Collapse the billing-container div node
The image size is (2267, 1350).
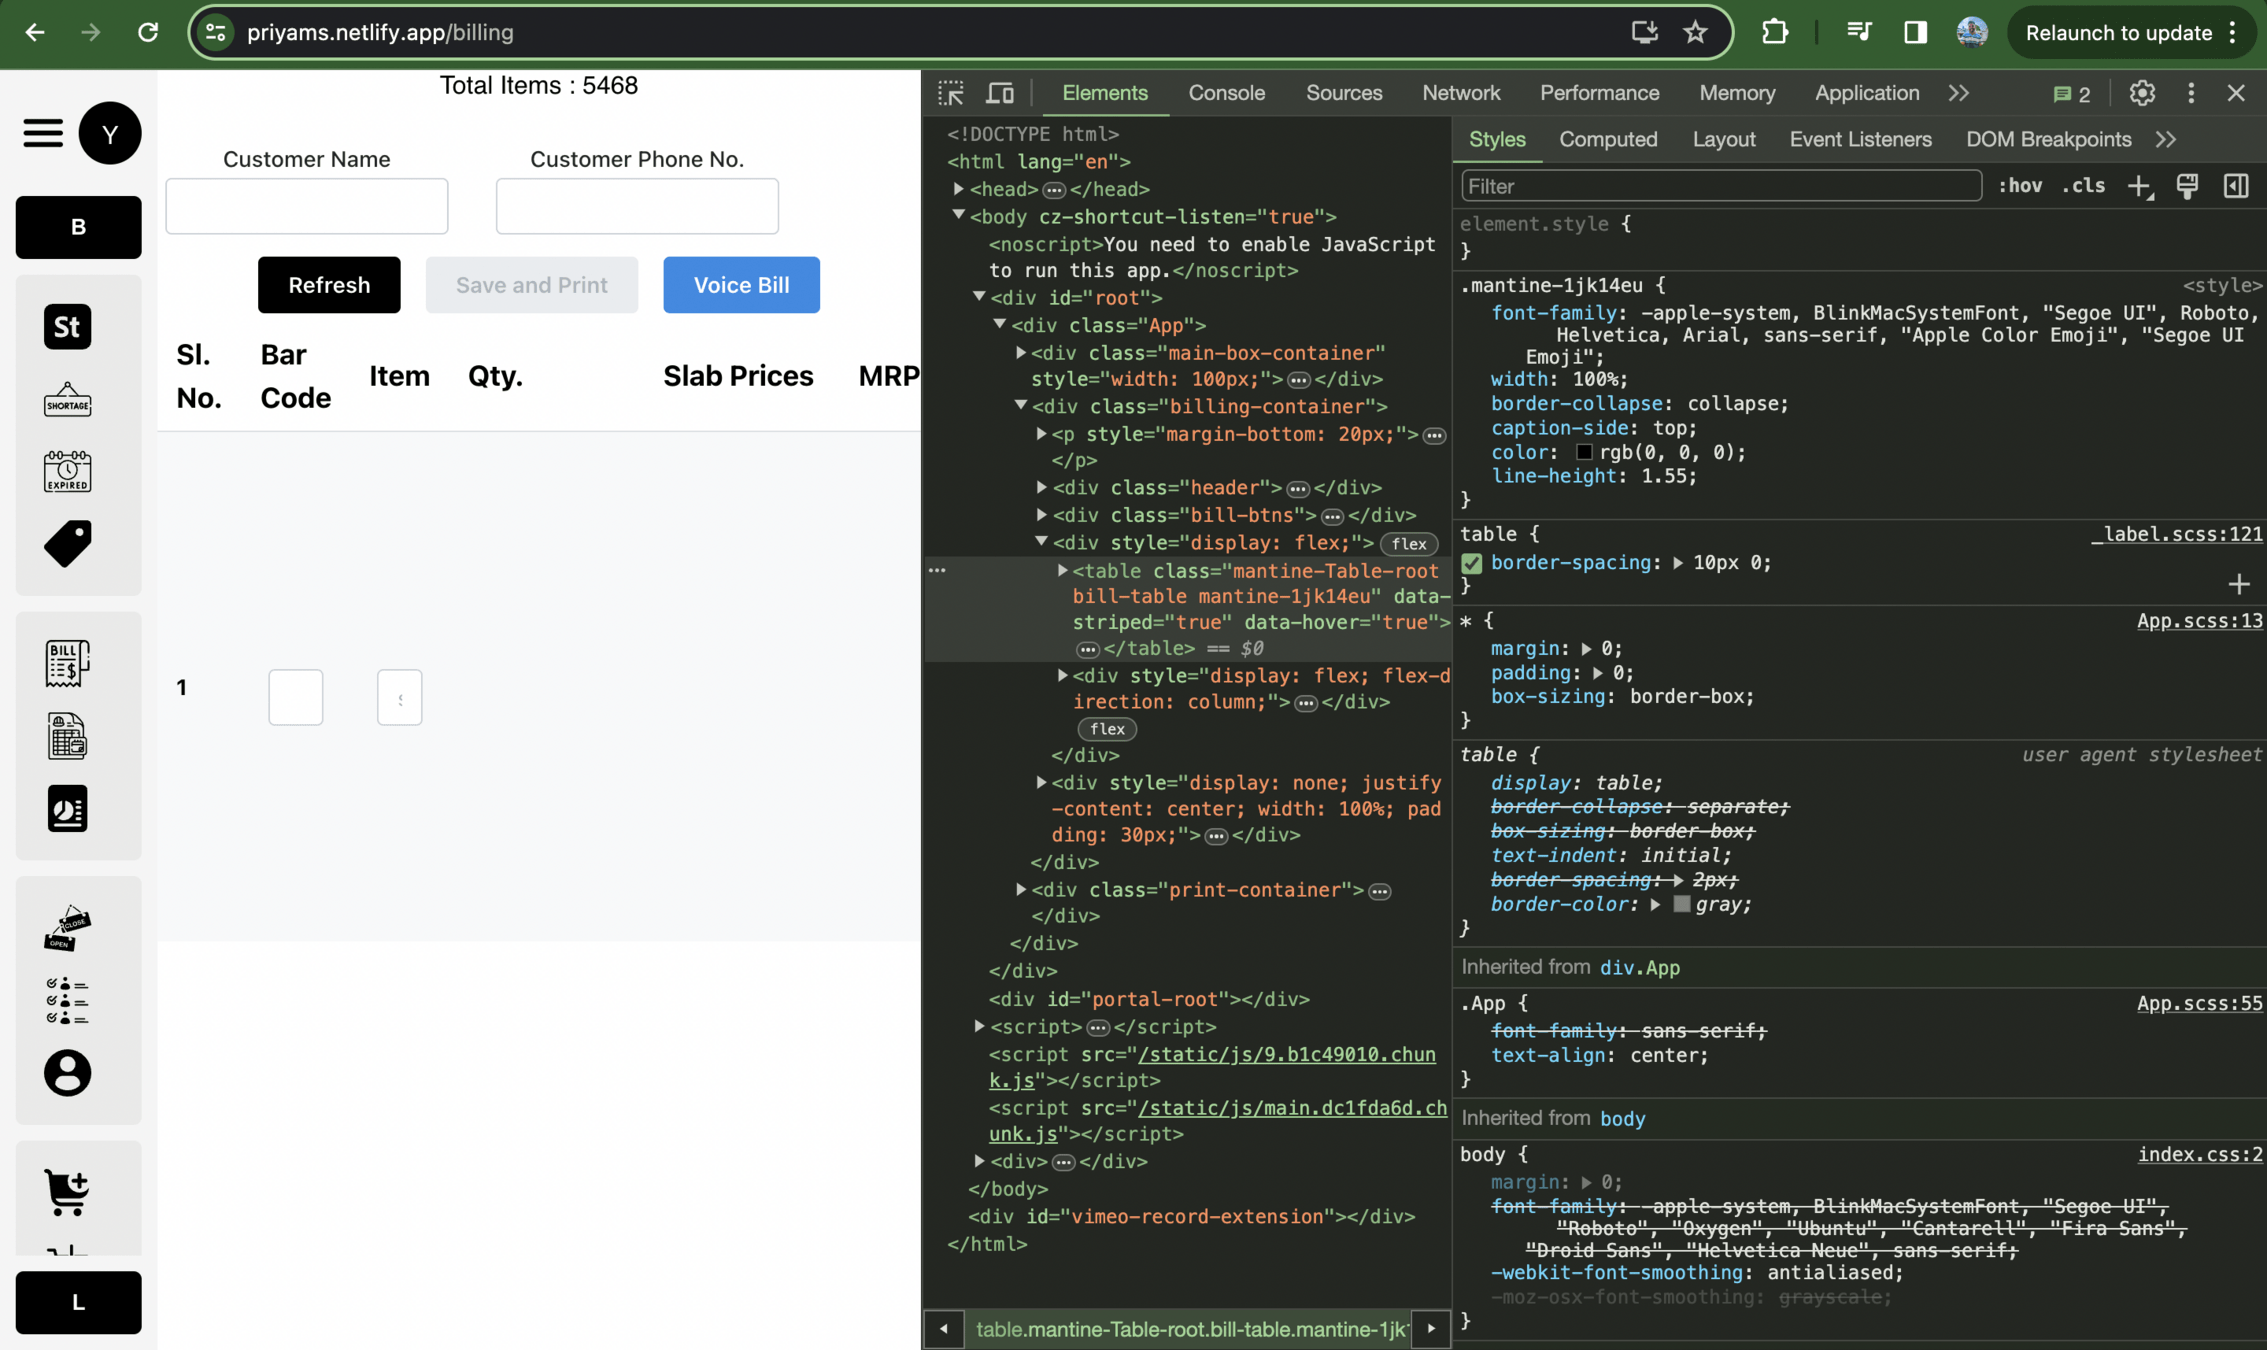pyautogui.click(x=1021, y=406)
